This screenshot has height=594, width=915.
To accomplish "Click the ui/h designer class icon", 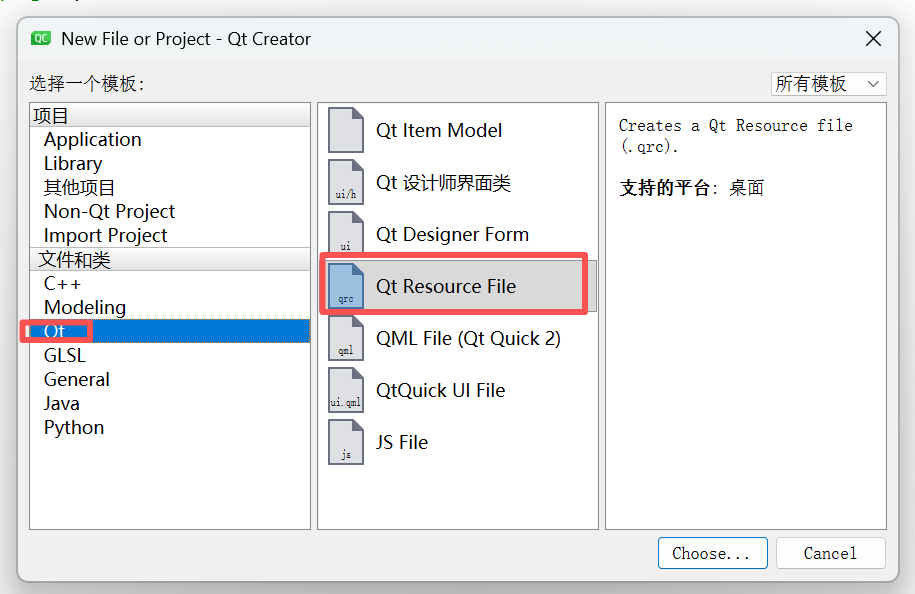I will (x=345, y=182).
